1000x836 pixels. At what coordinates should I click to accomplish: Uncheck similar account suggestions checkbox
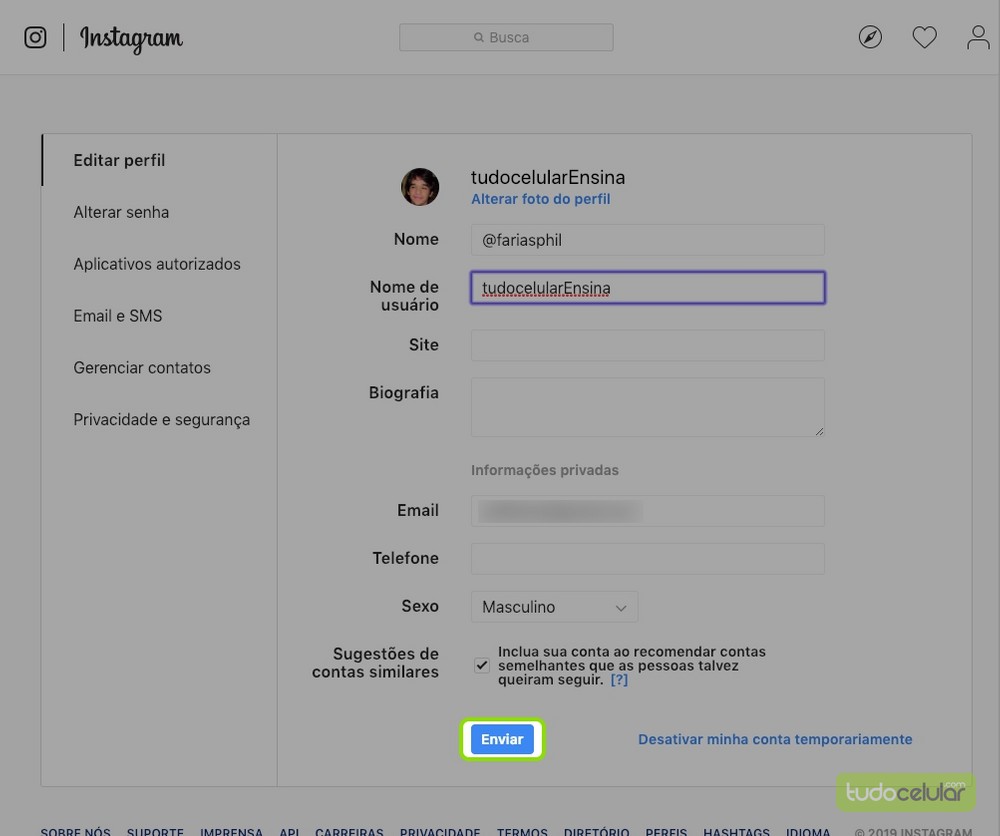482,665
